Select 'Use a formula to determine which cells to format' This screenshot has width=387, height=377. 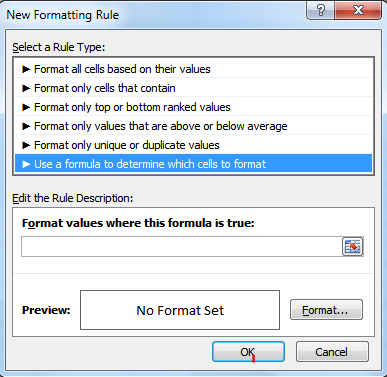tap(193, 164)
